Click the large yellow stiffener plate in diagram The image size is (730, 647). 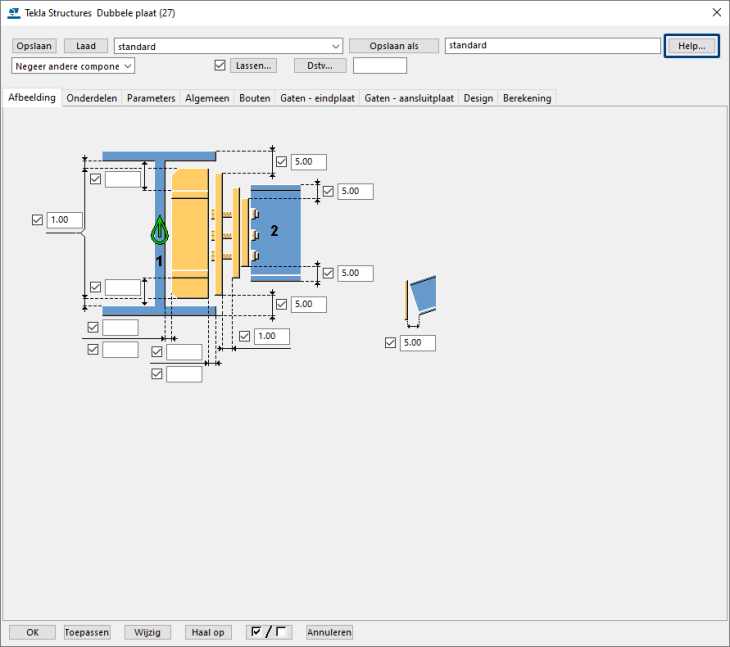tap(189, 233)
